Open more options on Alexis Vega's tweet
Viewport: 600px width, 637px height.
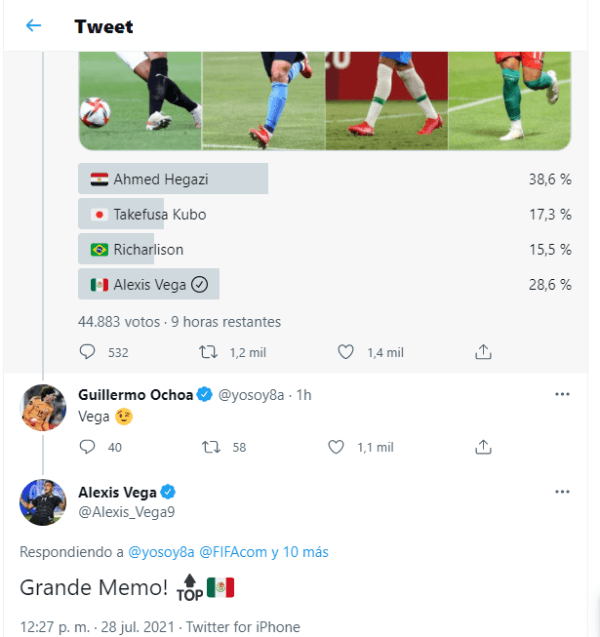point(562,493)
